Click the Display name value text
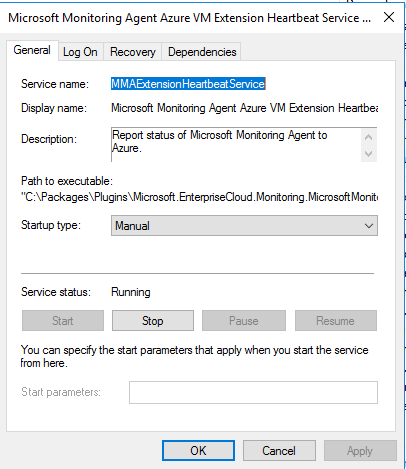 244,108
